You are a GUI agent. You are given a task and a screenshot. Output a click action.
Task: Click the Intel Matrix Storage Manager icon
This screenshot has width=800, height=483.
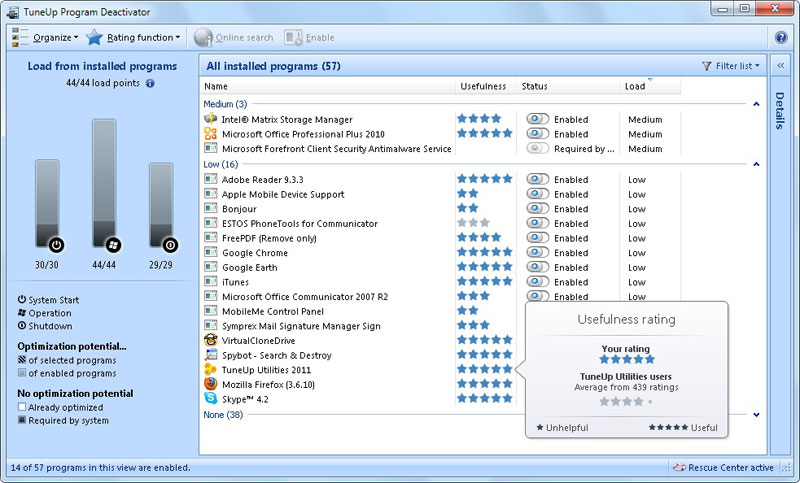click(210, 119)
